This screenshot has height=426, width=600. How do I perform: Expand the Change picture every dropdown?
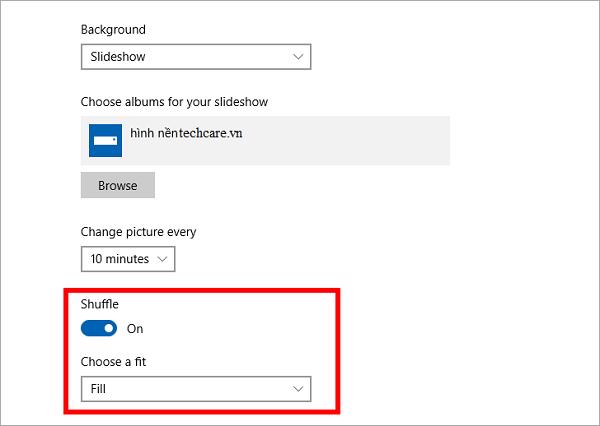(128, 259)
